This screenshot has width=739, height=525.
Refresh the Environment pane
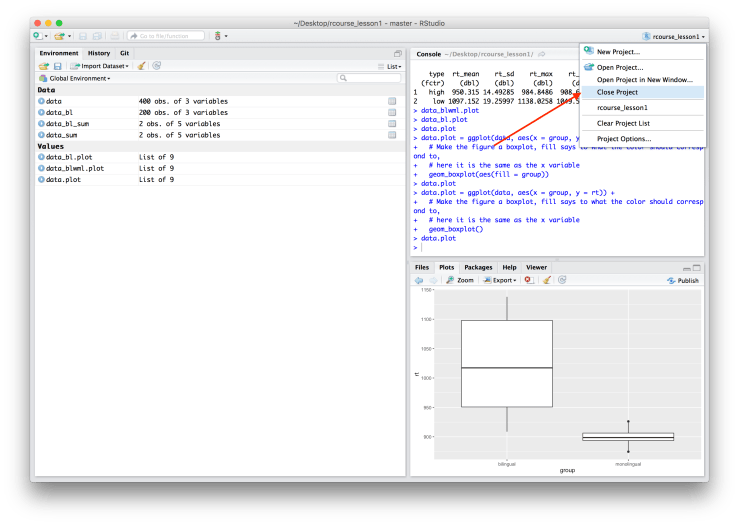pyautogui.click(x=156, y=66)
